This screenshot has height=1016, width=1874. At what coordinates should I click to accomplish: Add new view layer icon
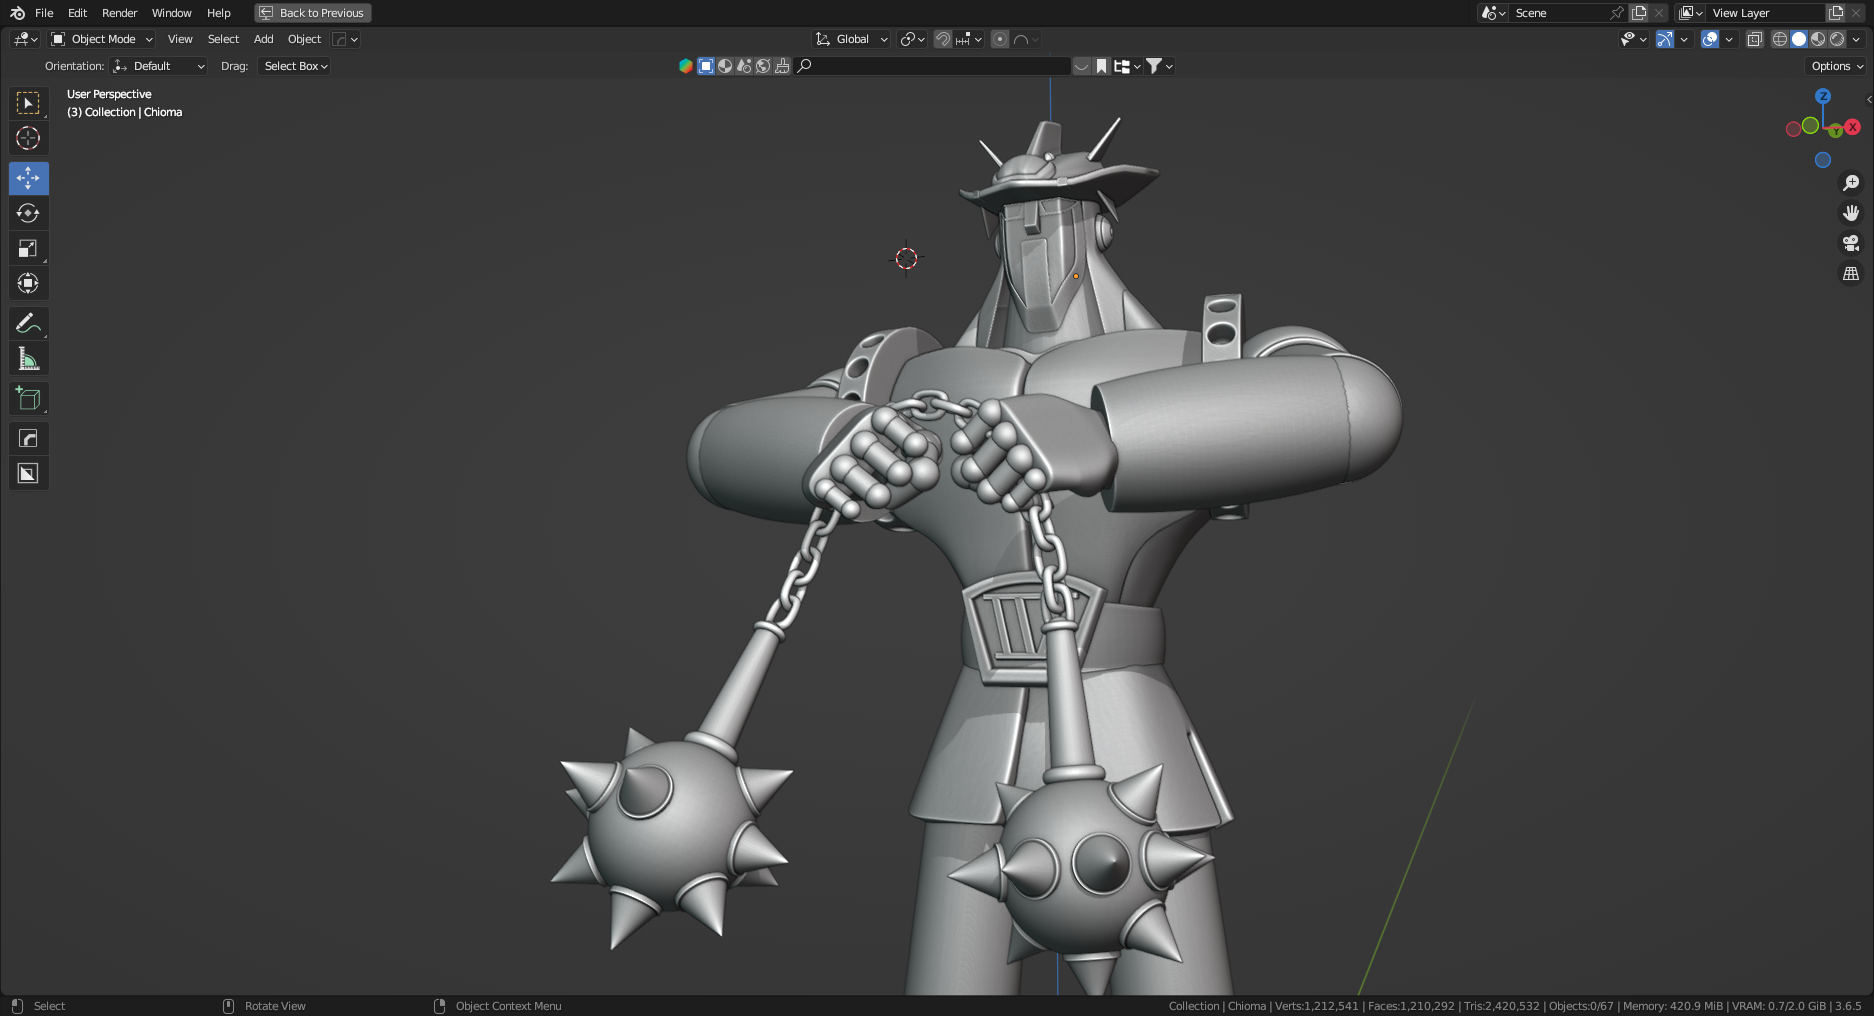1836,13
